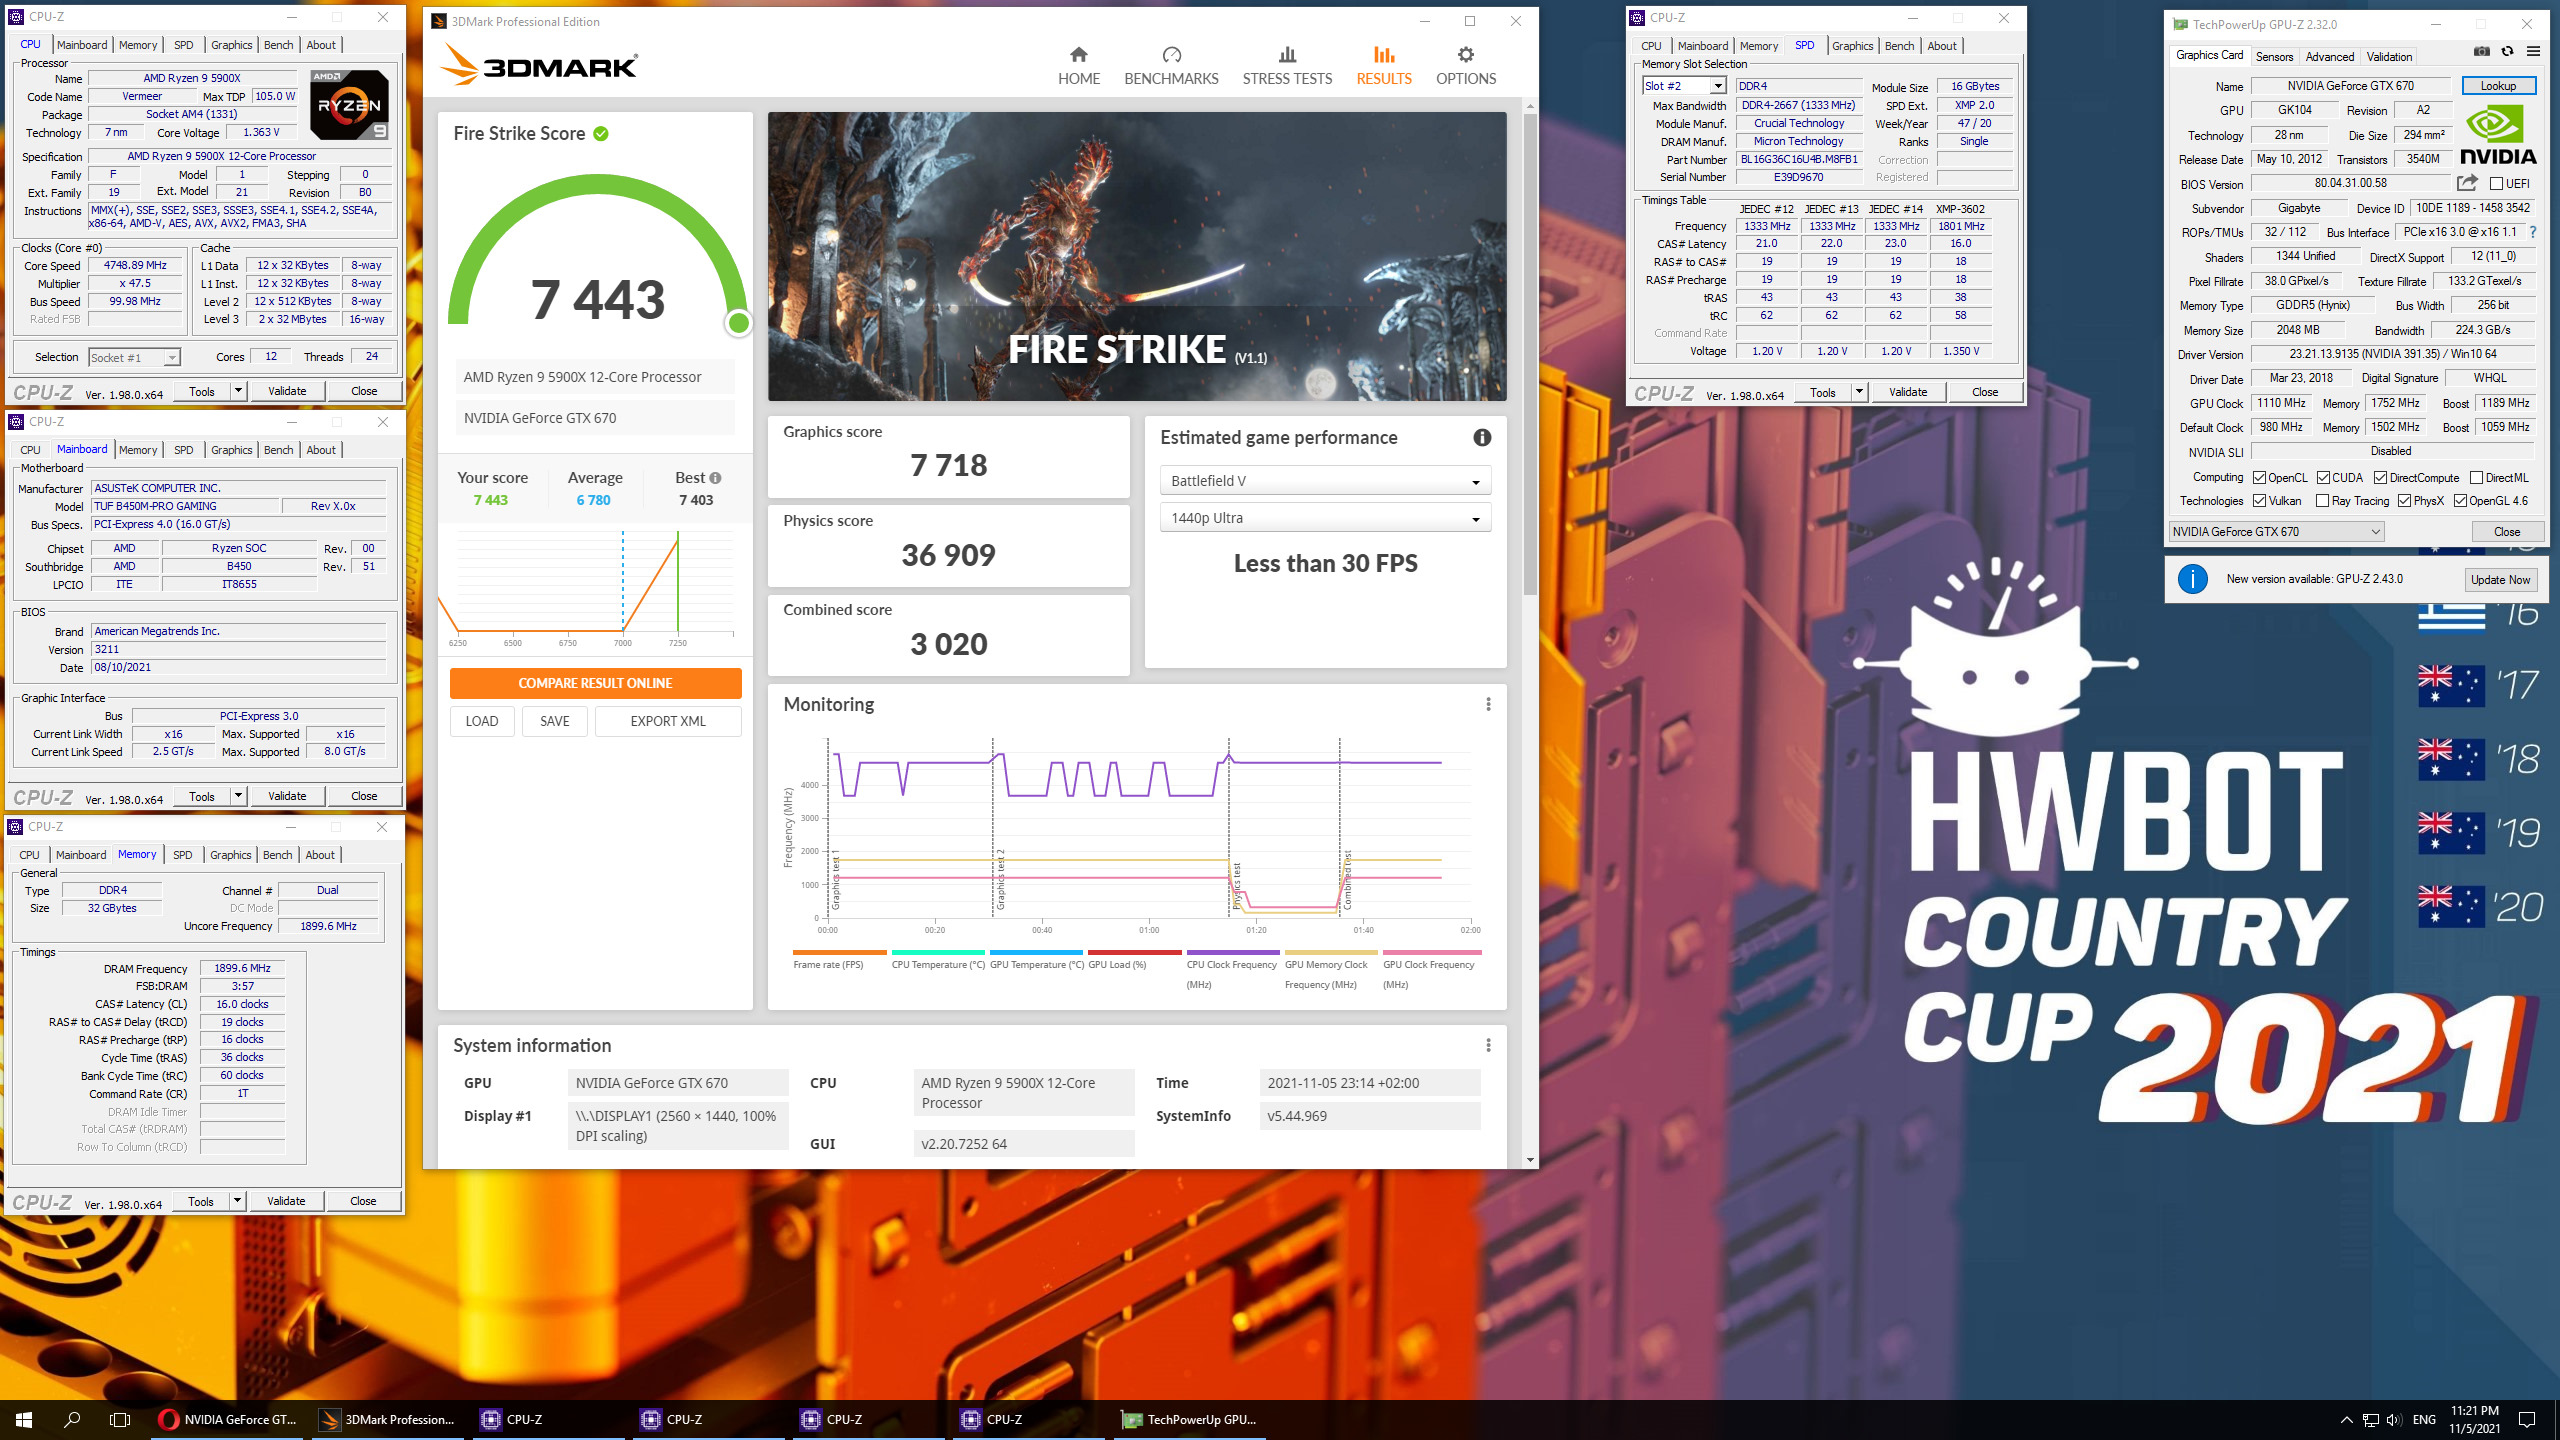The width and height of the screenshot is (2560, 1440).
Task: Click the Fire Strike verified checkmark icon
Action: click(601, 134)
